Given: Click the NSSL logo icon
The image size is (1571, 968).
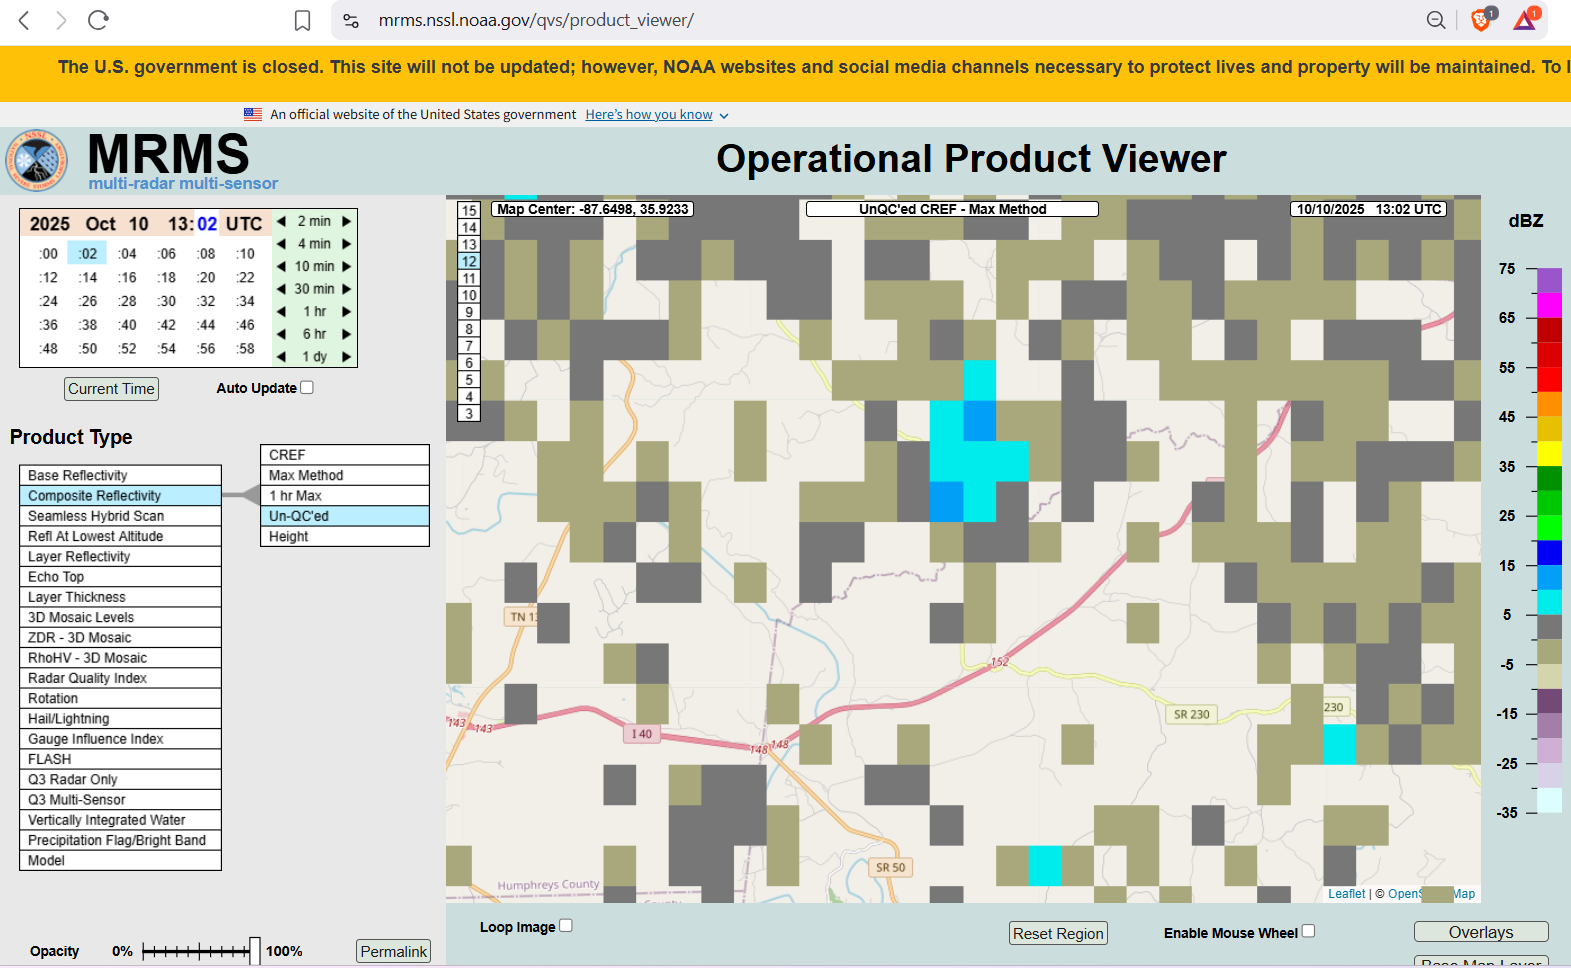Looking at the screenshot, I should click(37, 160).
